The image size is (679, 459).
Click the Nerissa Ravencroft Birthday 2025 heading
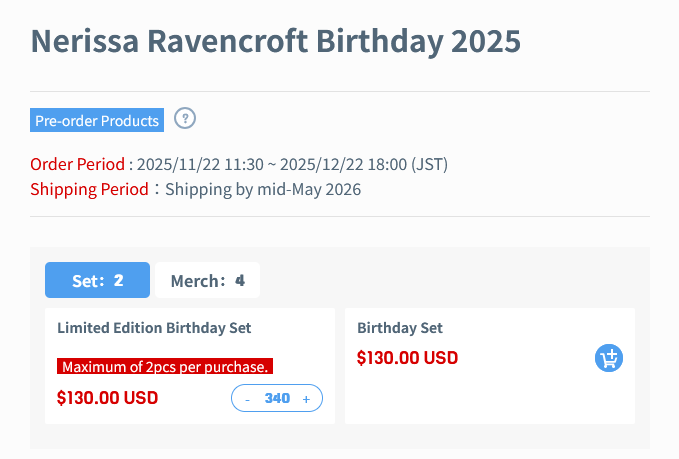click(275, 41)
